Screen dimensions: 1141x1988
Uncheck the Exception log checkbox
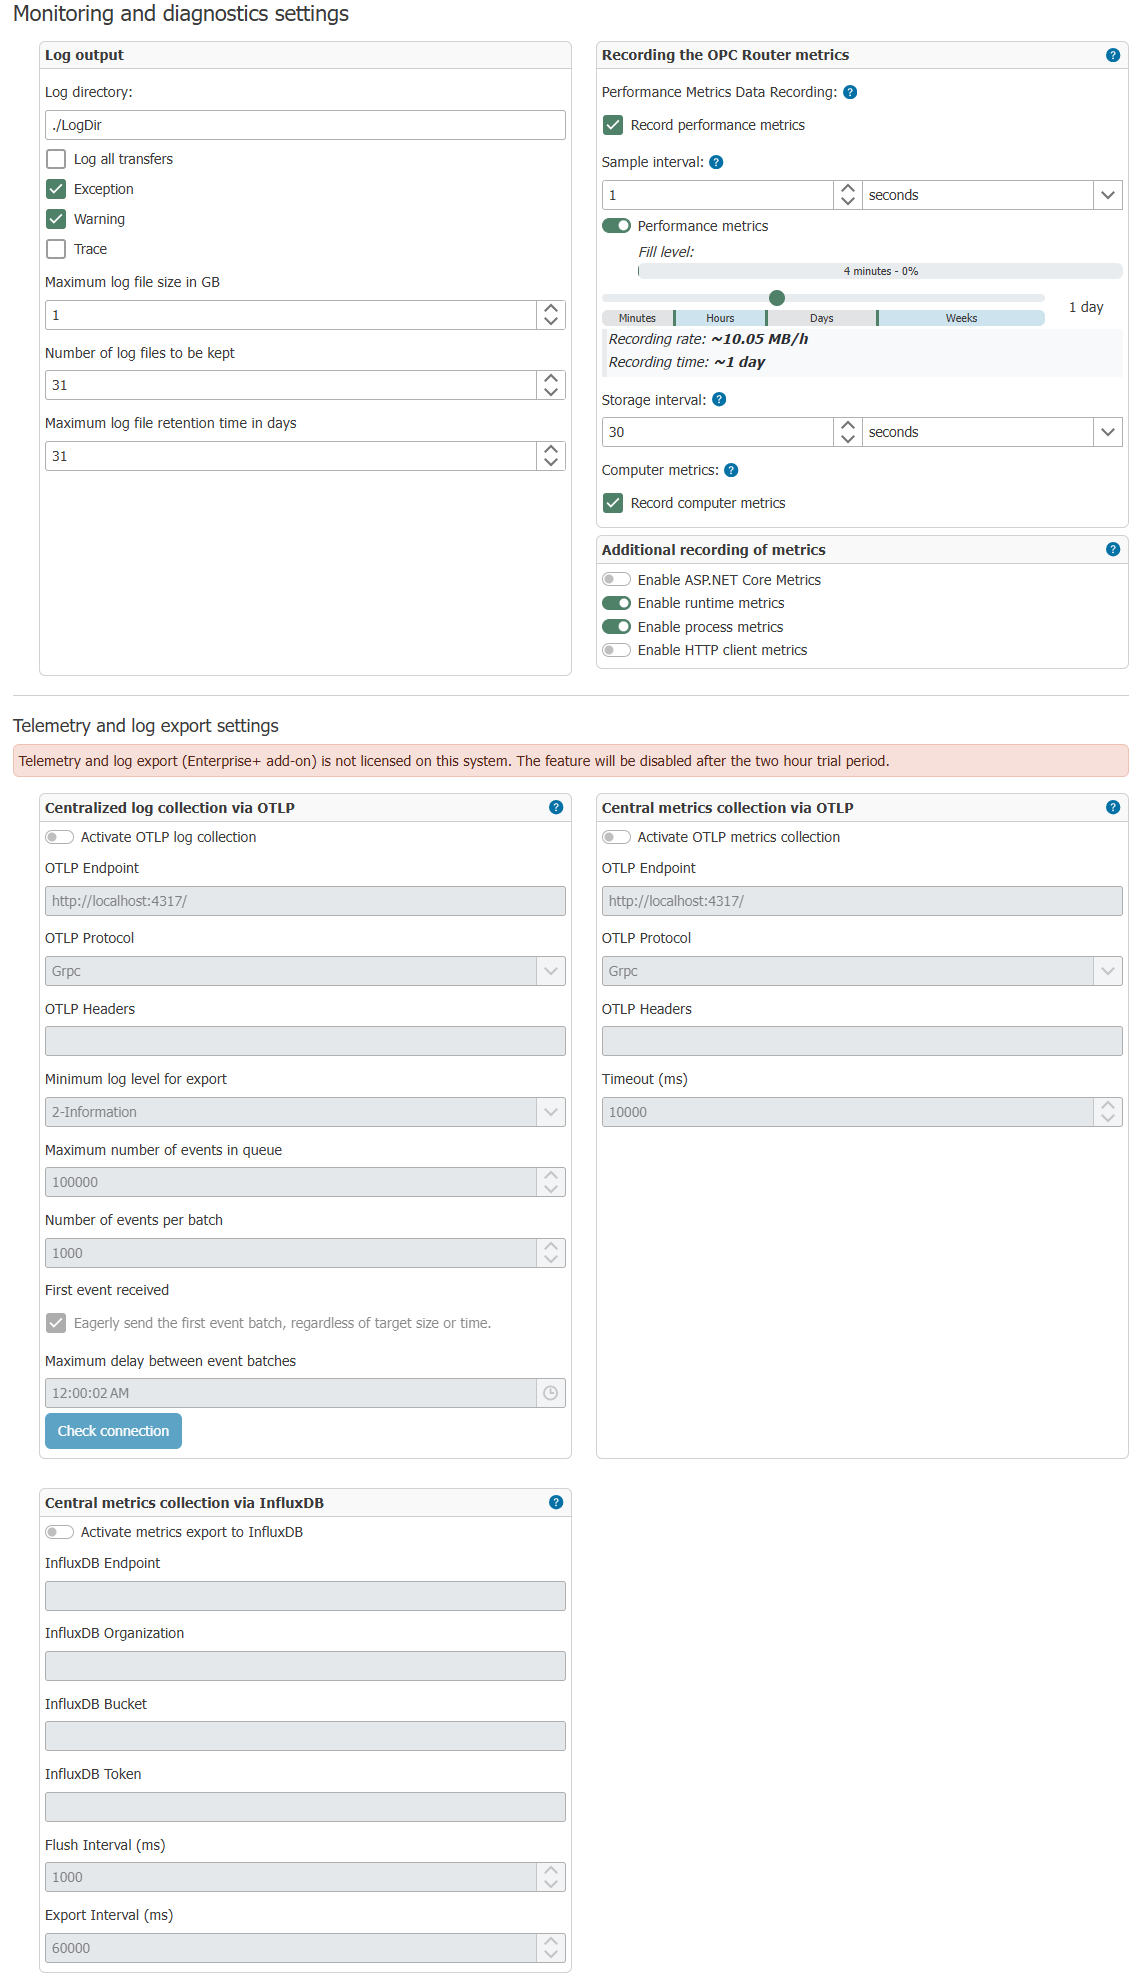coord(56,189)
